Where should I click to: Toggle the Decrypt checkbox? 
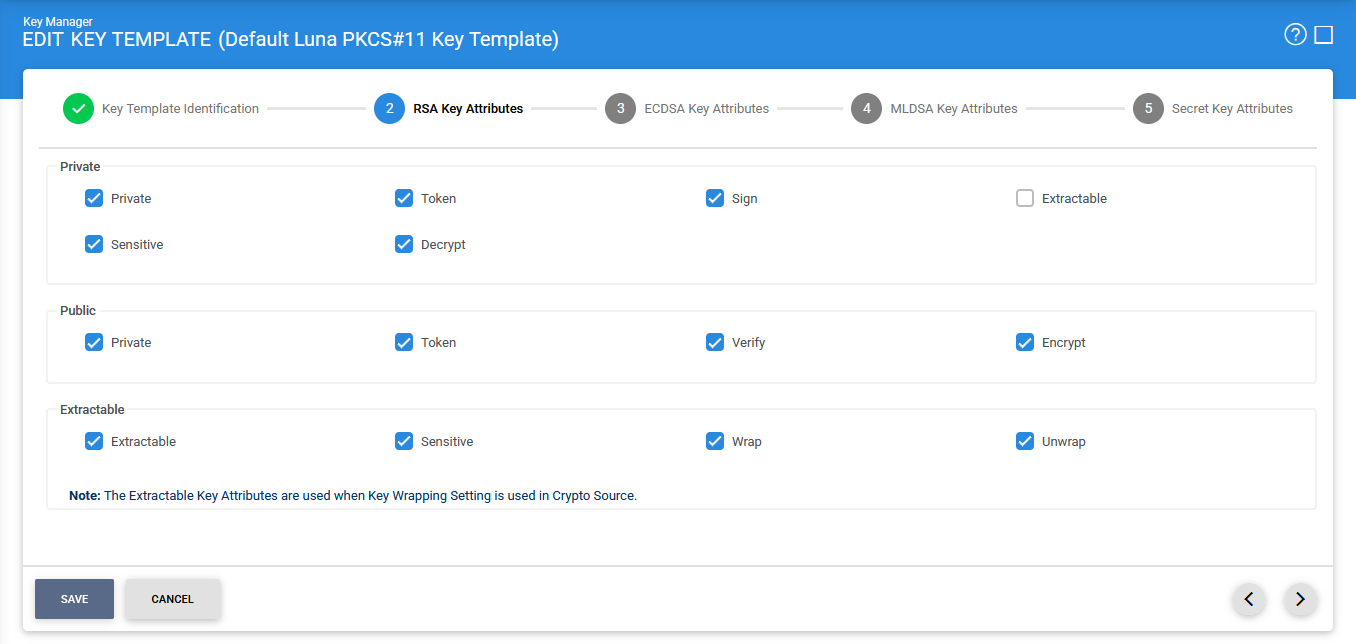coord(404,244)
